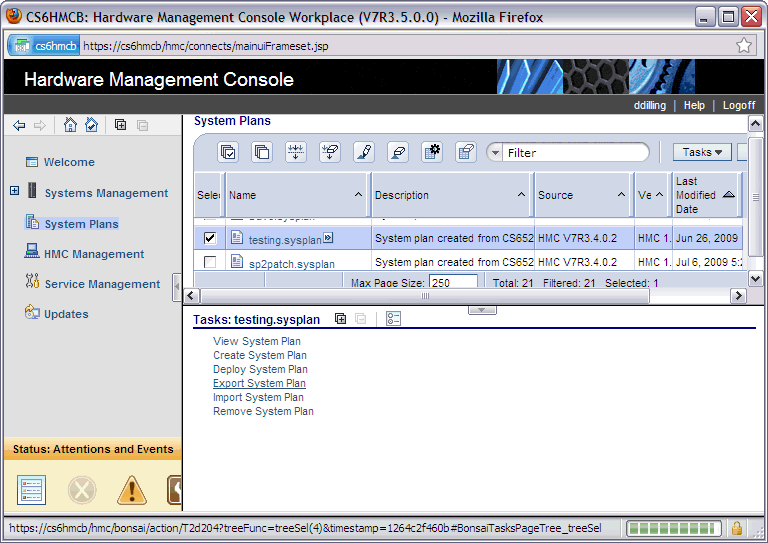Click the testing.sysplan context menu arrow icon

(328, 238)
